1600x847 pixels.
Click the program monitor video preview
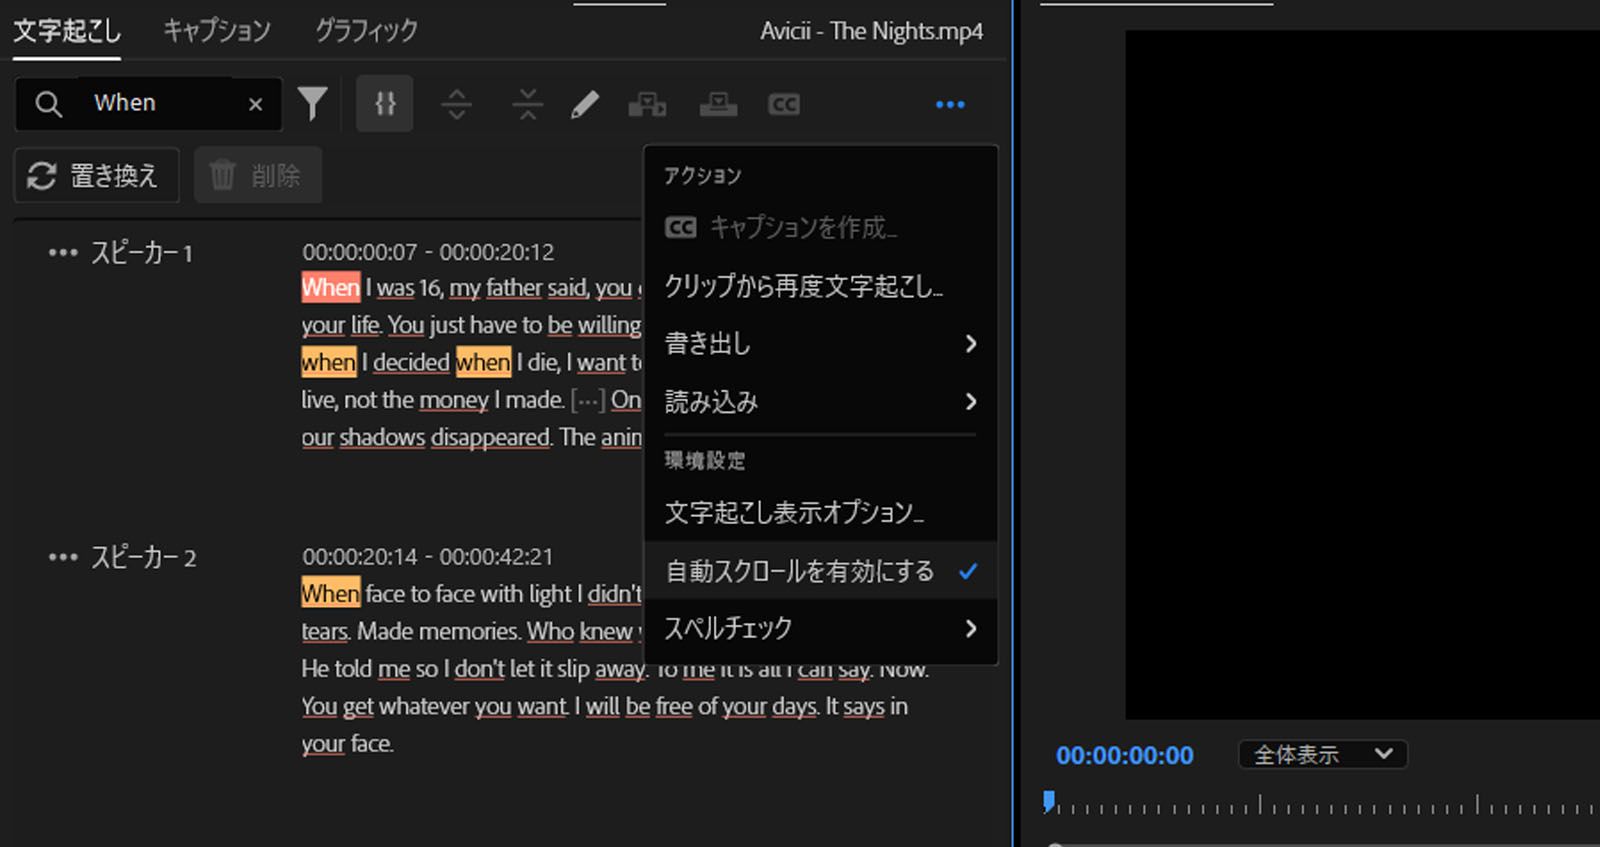[x=1362, y=374]
